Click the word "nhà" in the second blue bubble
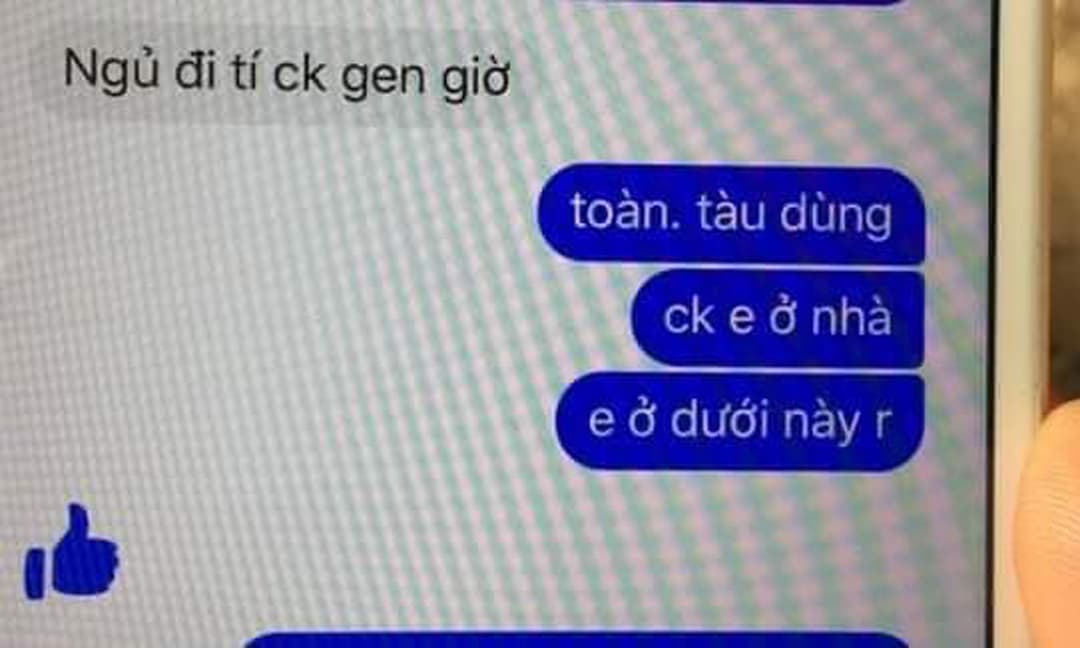This screenshot has height=648, width=1080. 851,315
